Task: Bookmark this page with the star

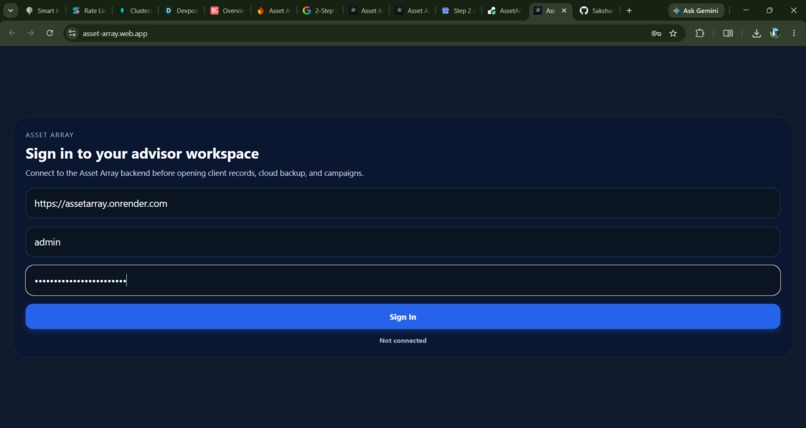Action: pyautogui.click(x=673, y=33)
